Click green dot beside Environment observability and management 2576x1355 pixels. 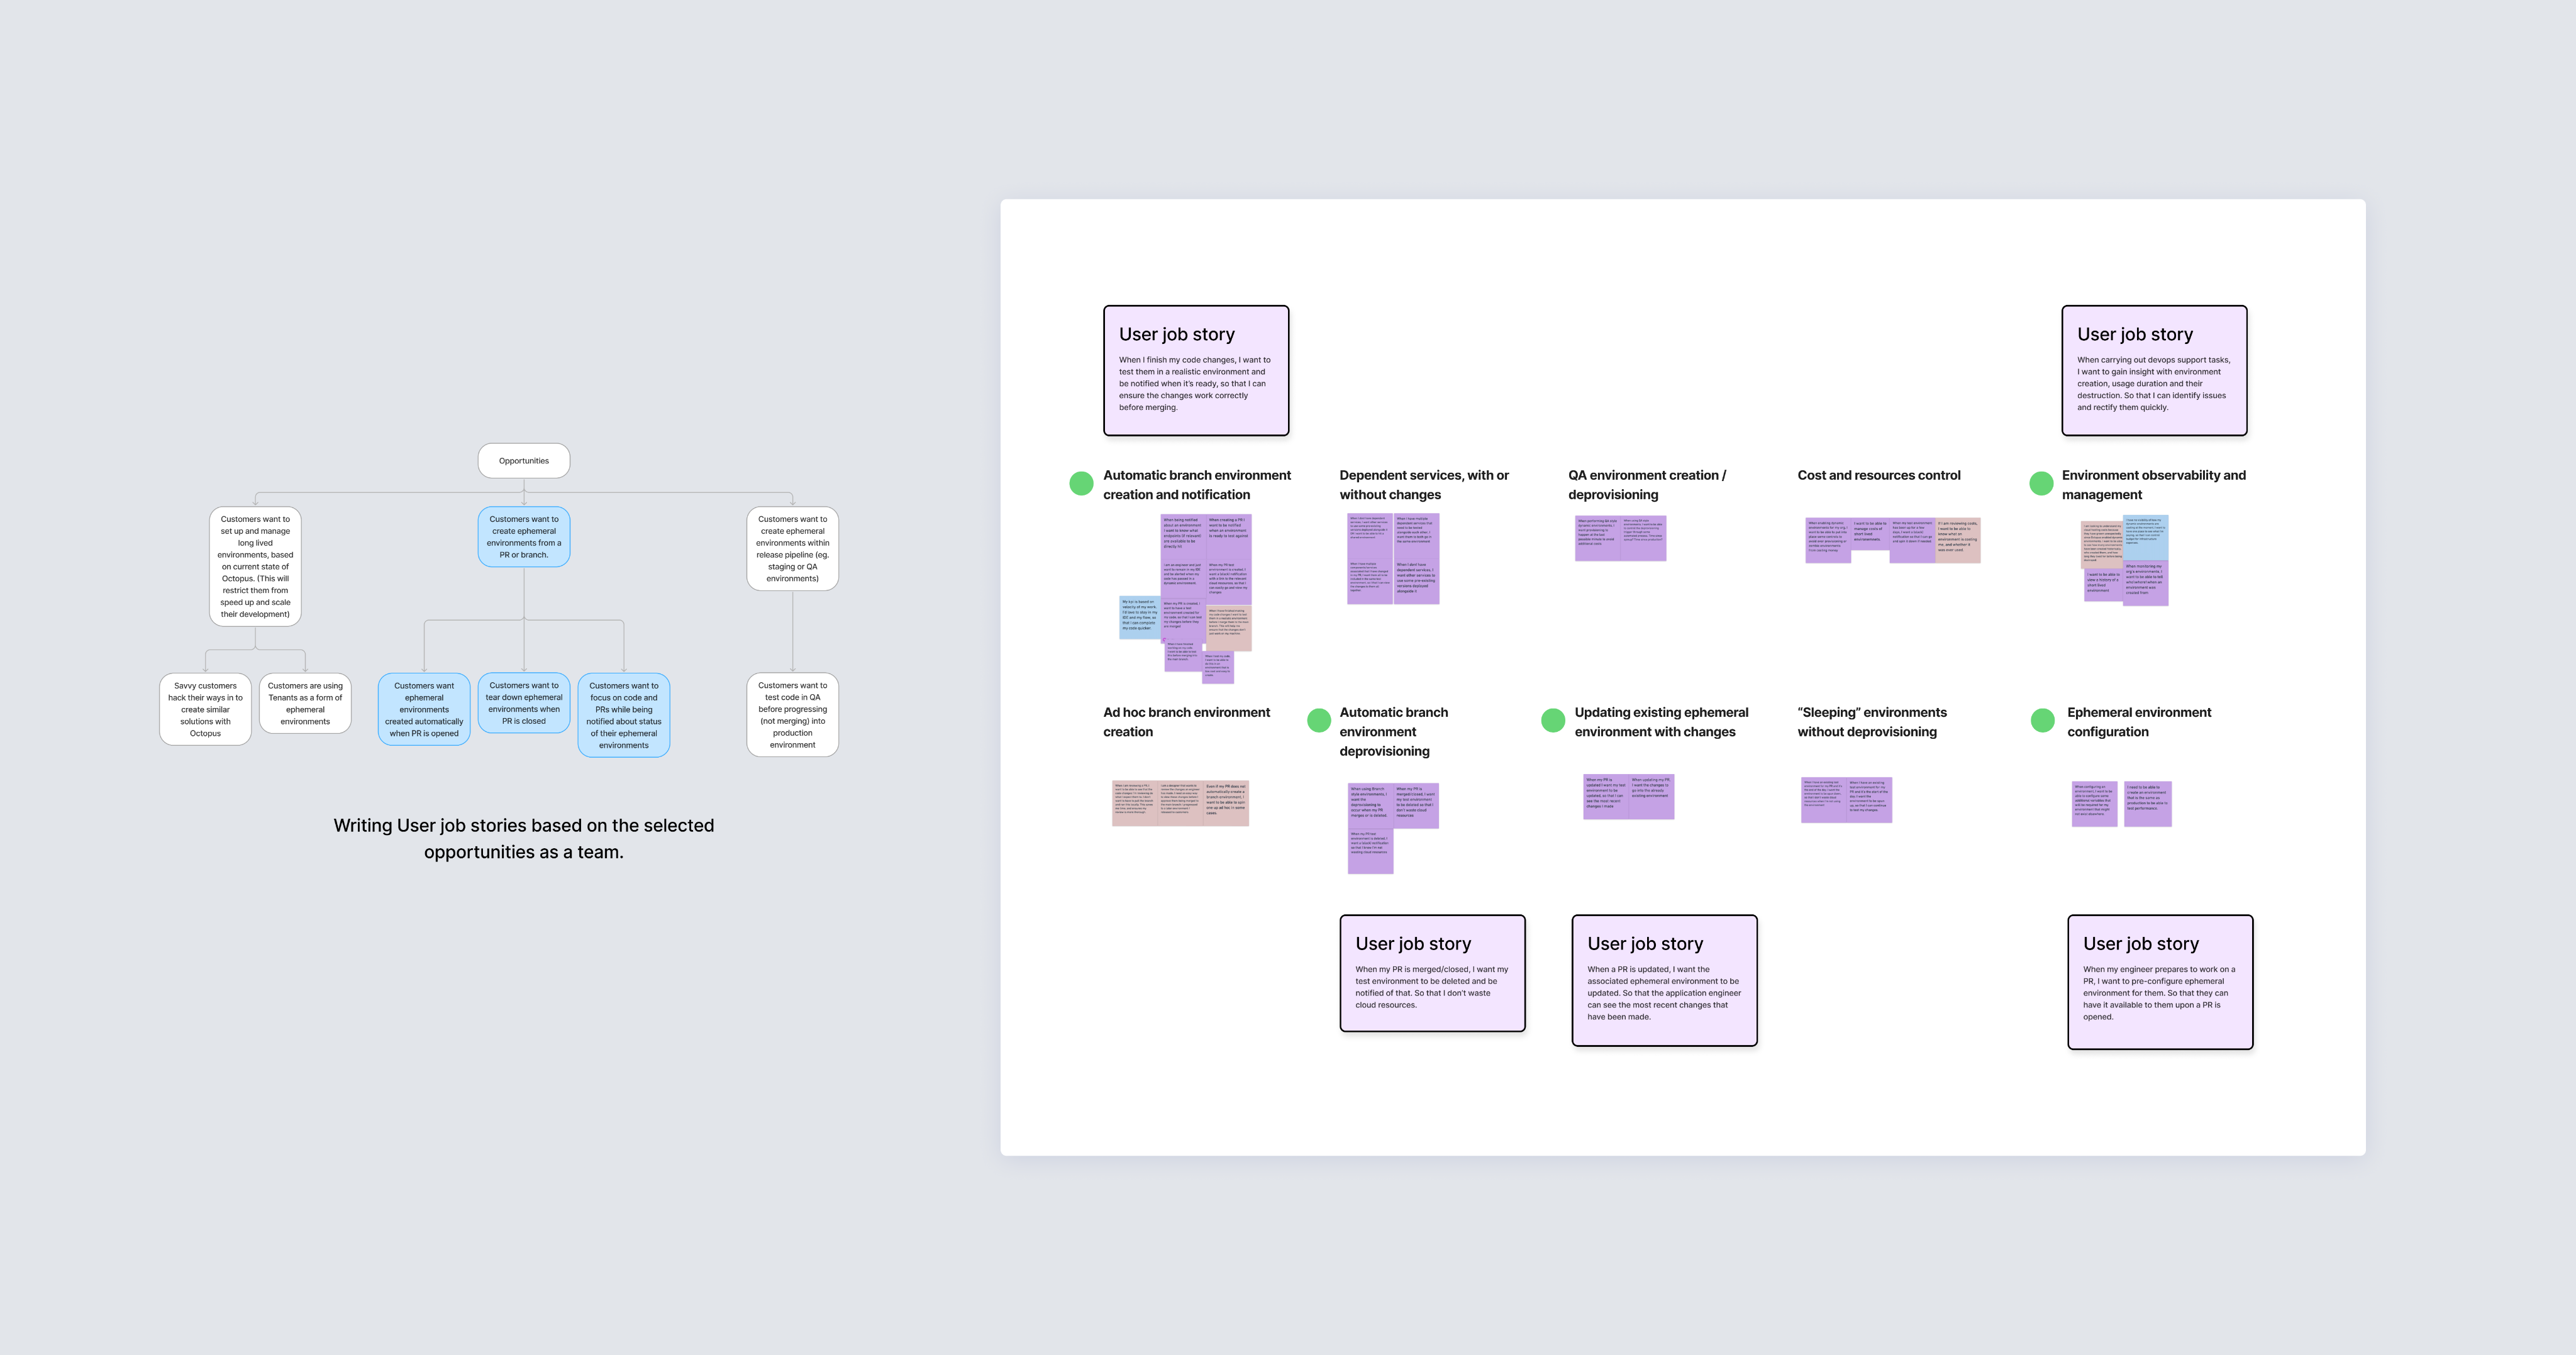(2041, 484)
